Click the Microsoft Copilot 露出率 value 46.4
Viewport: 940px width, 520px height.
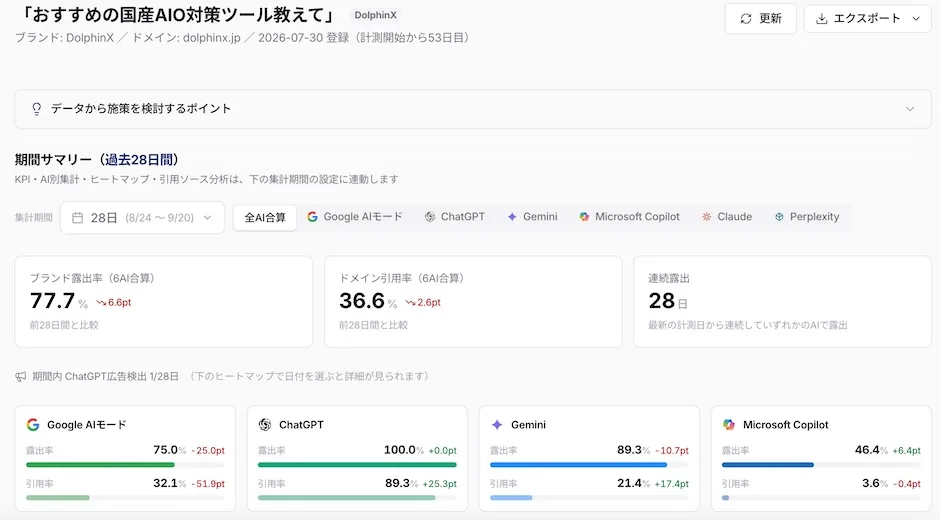point(867,450)
